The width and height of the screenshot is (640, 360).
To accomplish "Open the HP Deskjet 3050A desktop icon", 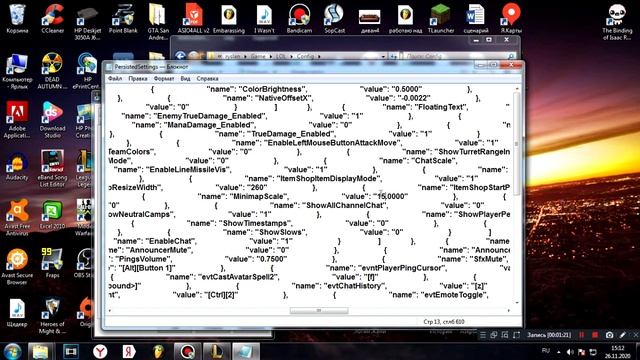I will (x=87, y=22).
